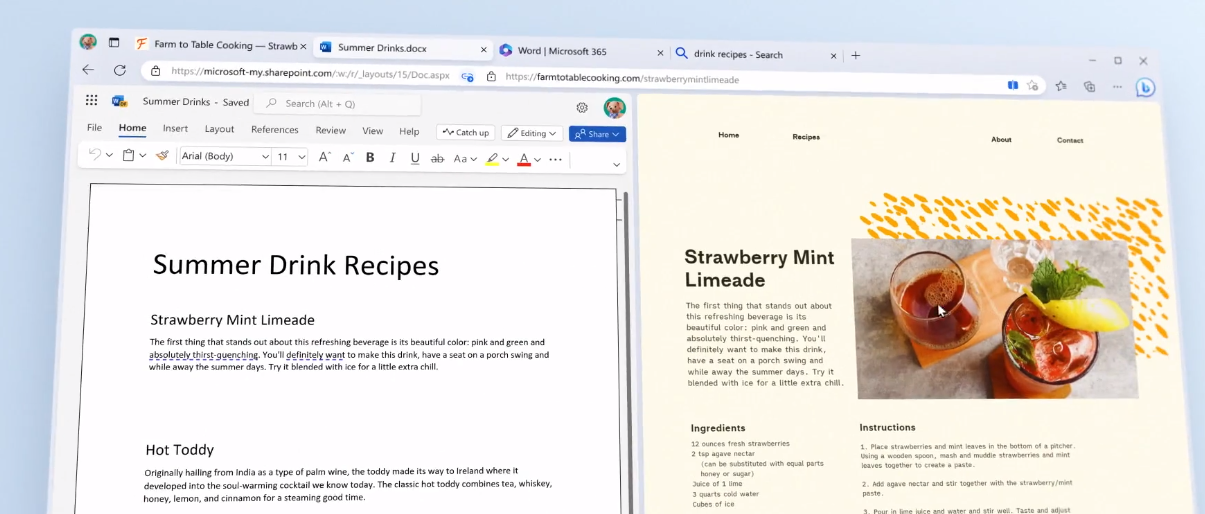This screenshot has height=514, width=1205.
Task: Close the Summer Drinks.docx tab
Action: 484,49
